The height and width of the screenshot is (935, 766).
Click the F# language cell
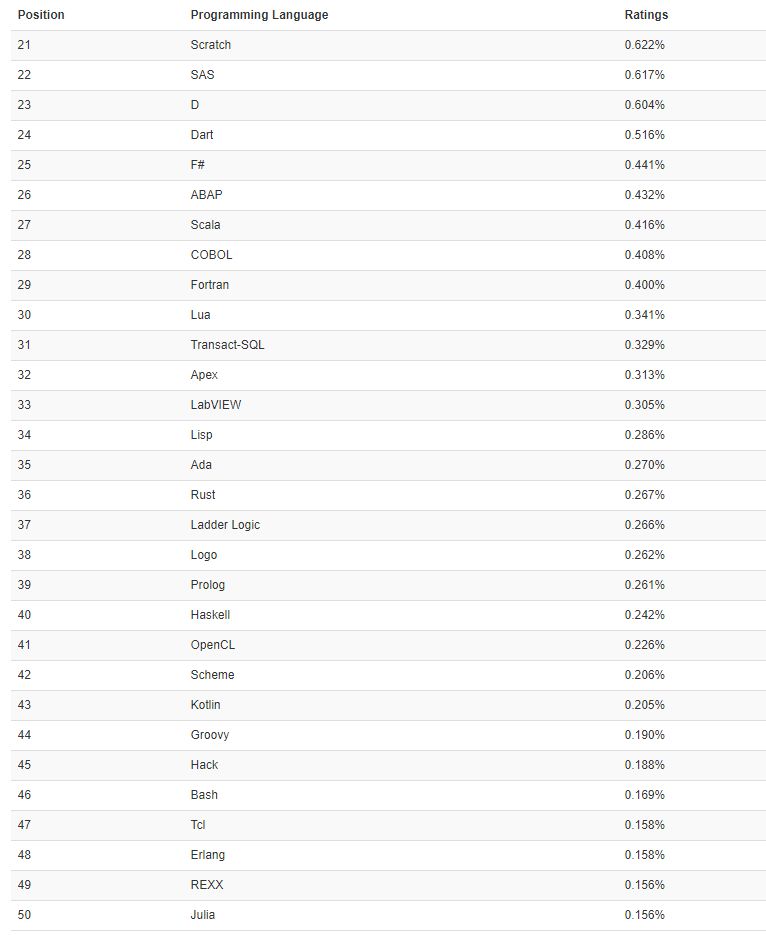click(x=197, y=165)
